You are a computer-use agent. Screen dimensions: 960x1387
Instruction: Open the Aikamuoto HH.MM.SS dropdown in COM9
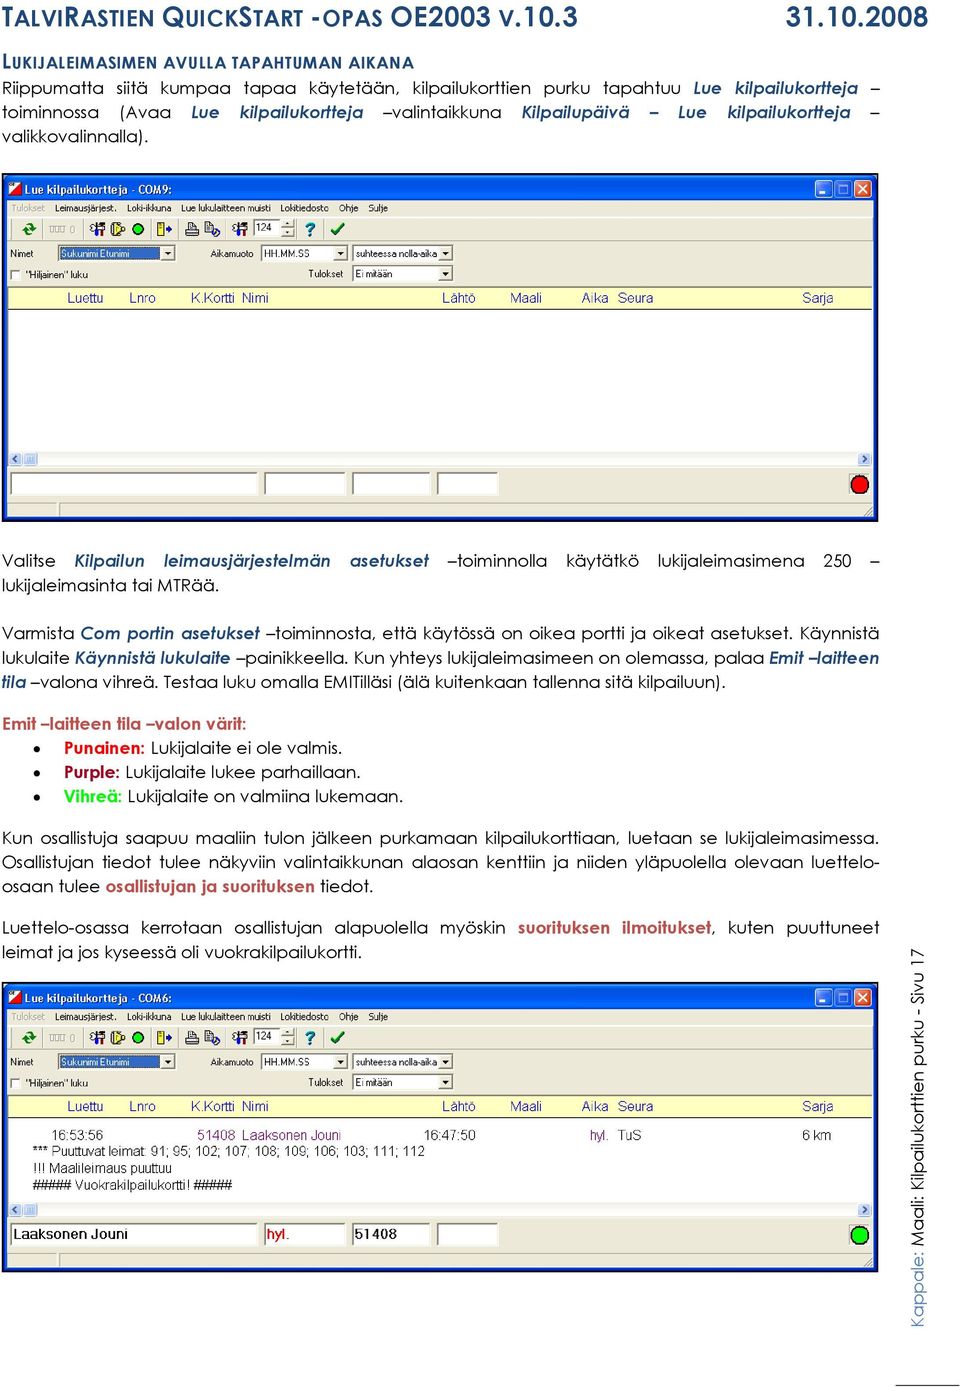[x=340, y=254]
